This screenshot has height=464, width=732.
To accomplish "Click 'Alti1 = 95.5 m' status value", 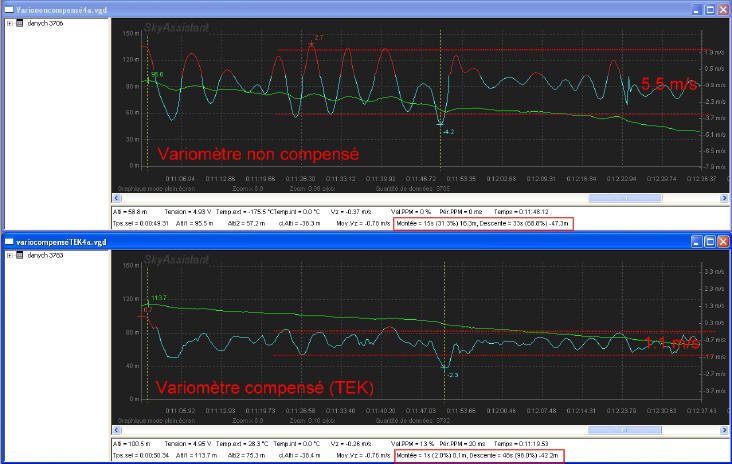I will tap(194, 224).
